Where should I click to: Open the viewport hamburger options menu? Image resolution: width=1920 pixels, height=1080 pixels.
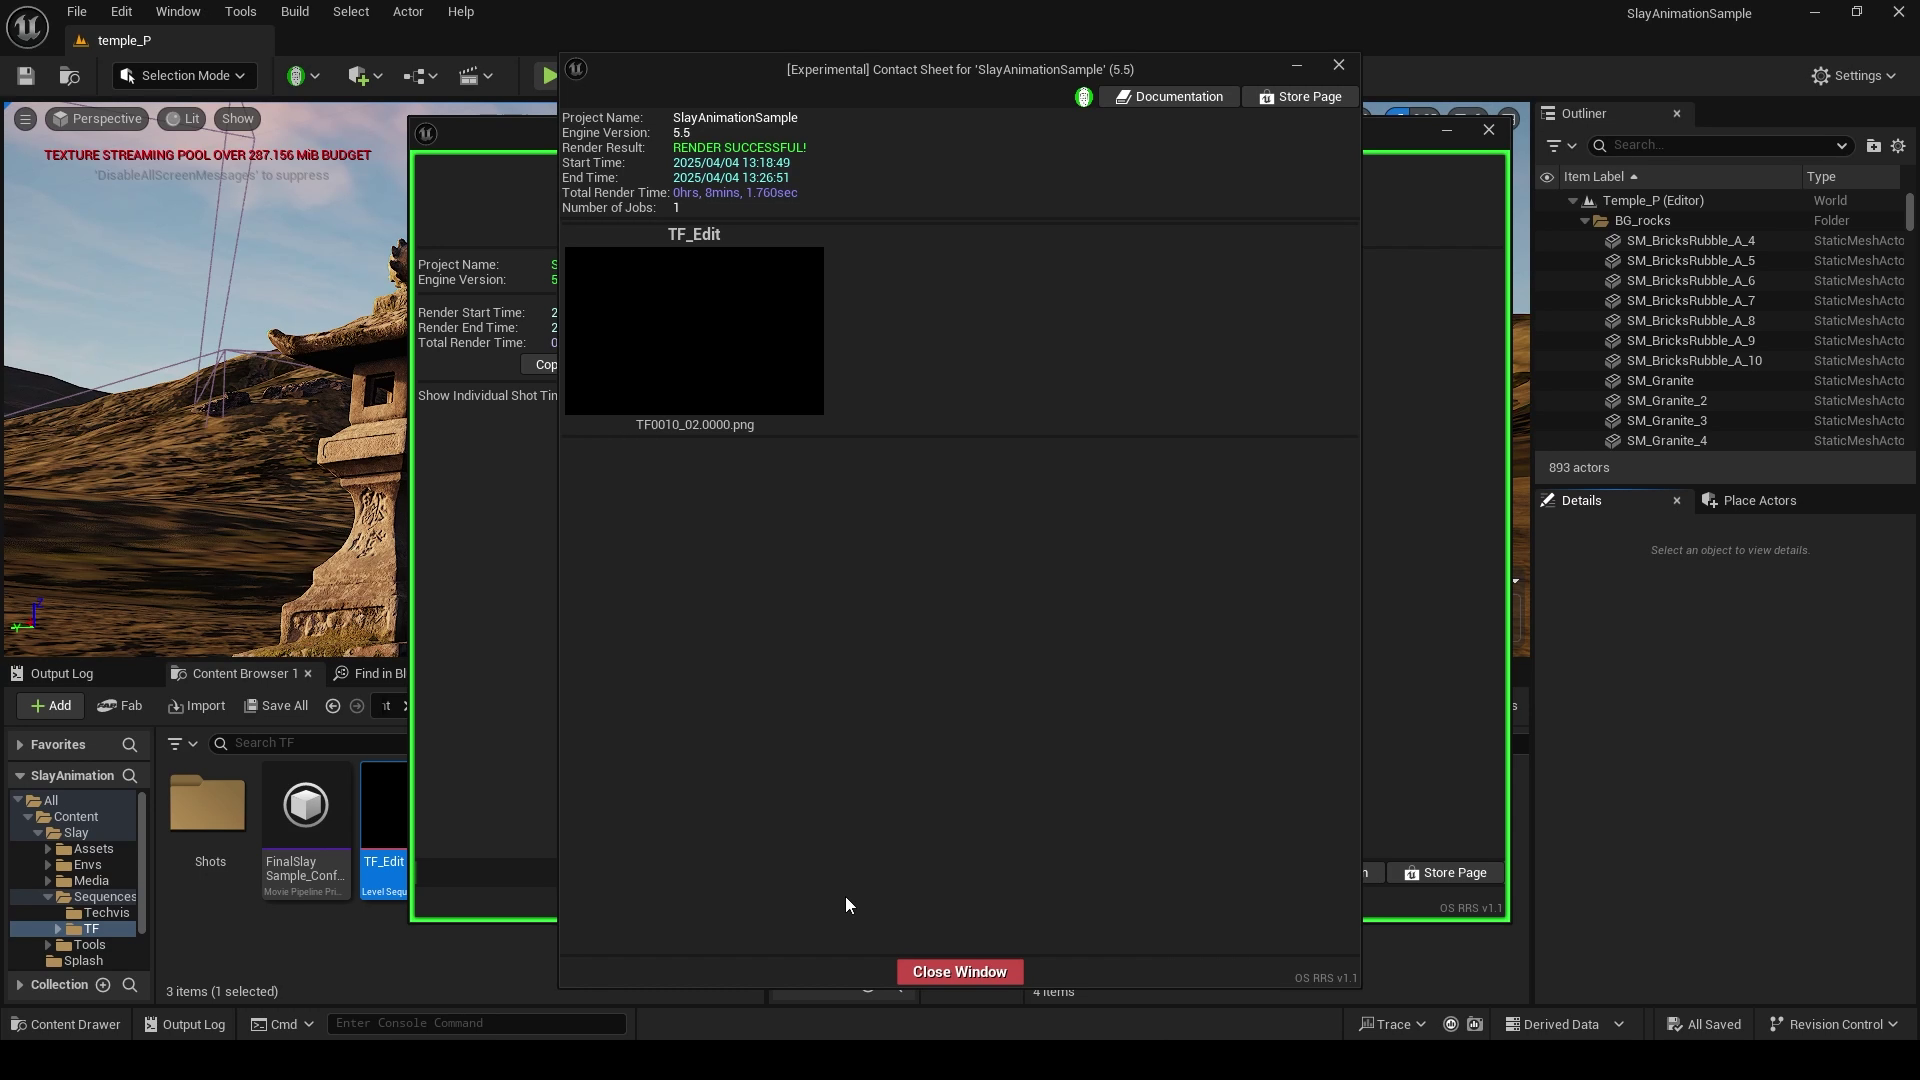[25, 119]
